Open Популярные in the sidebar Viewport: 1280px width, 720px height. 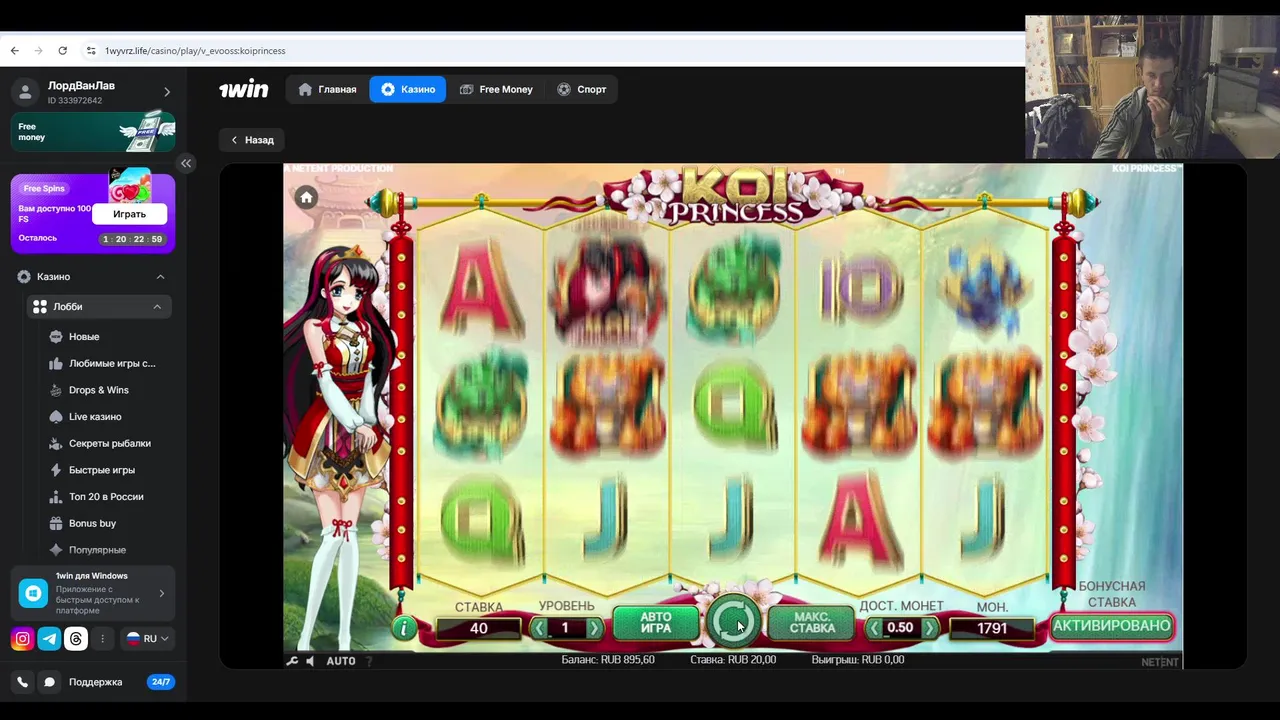(x=100, y=550)
